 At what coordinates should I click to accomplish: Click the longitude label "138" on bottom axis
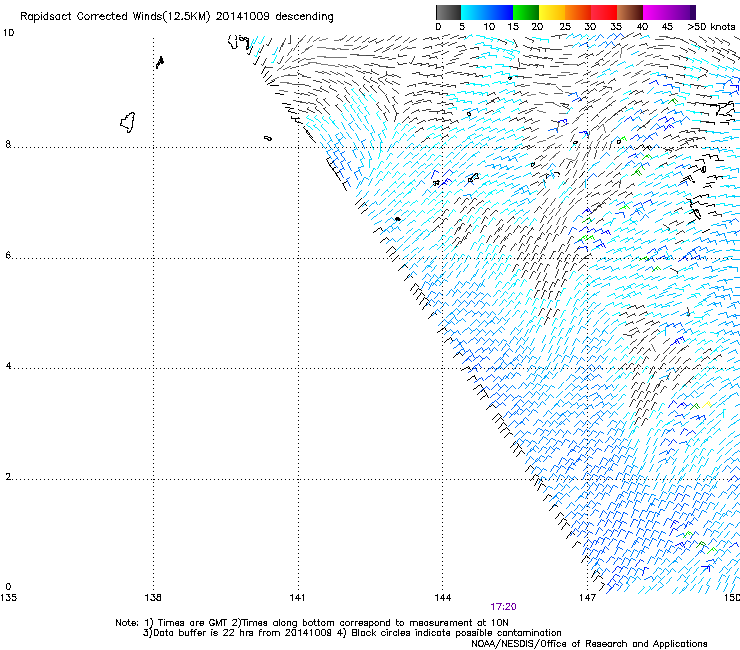(153, 598)
